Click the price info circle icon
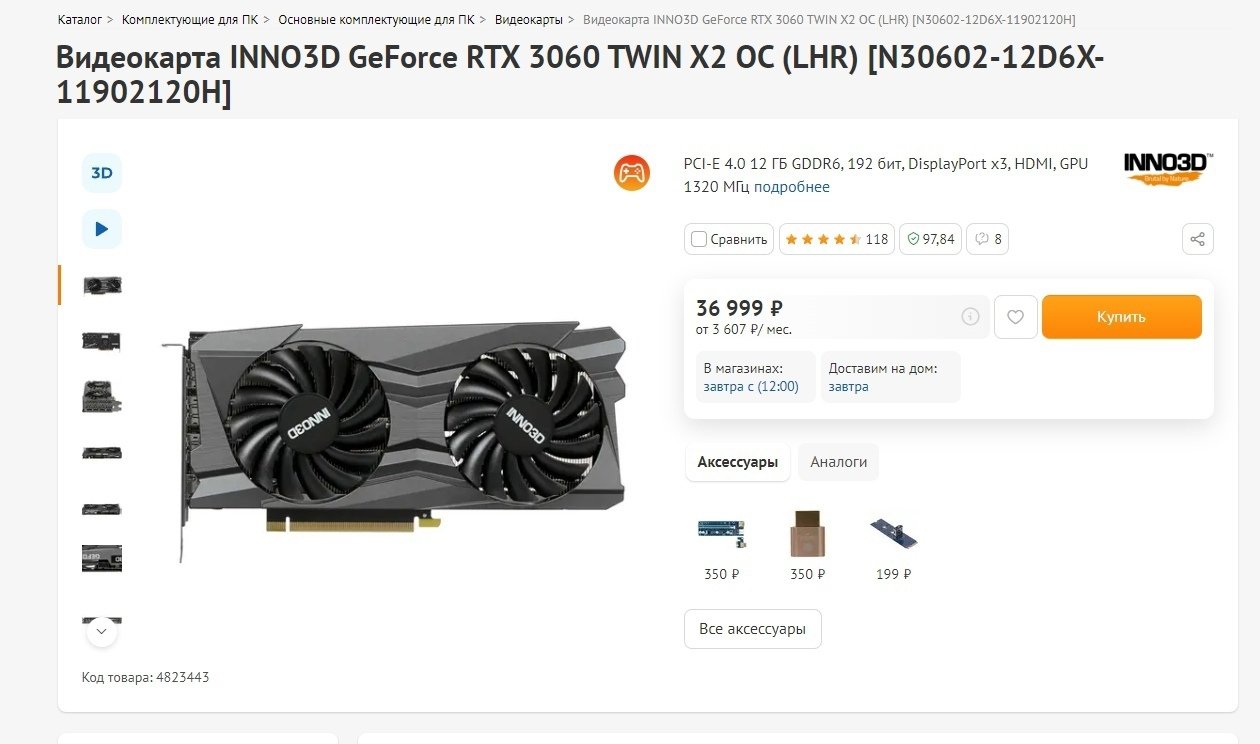Image resolution: width=1260 pixels, height=744 pixels. (970, 316)
